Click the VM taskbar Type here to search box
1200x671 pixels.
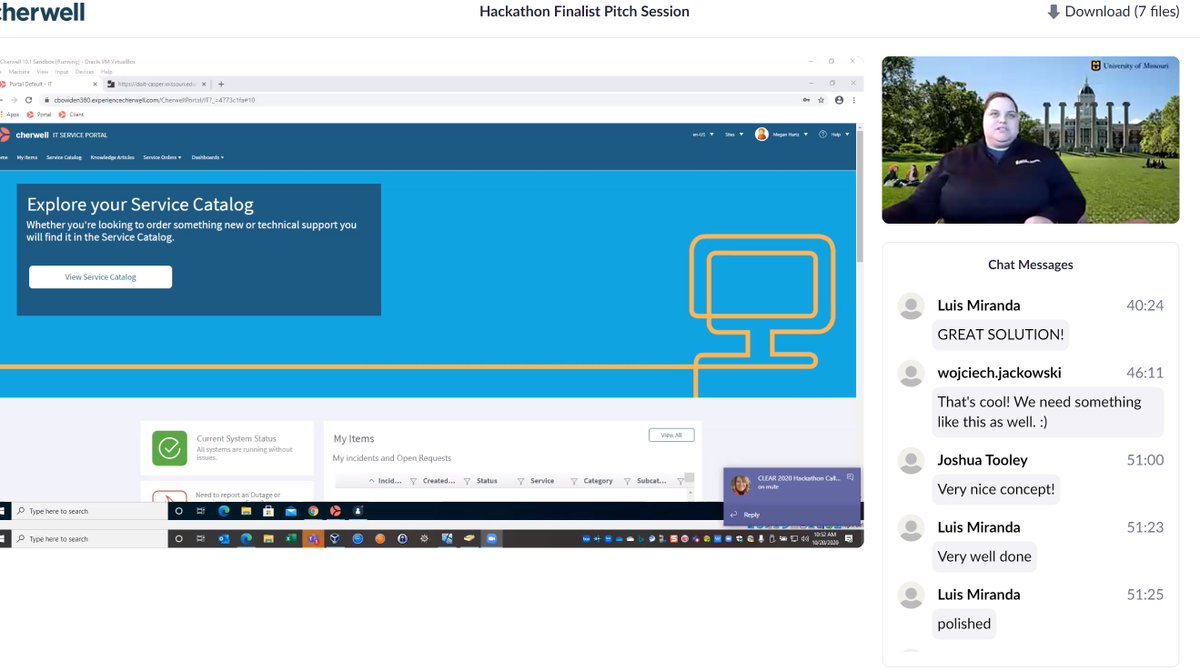[x=88, y=511]
